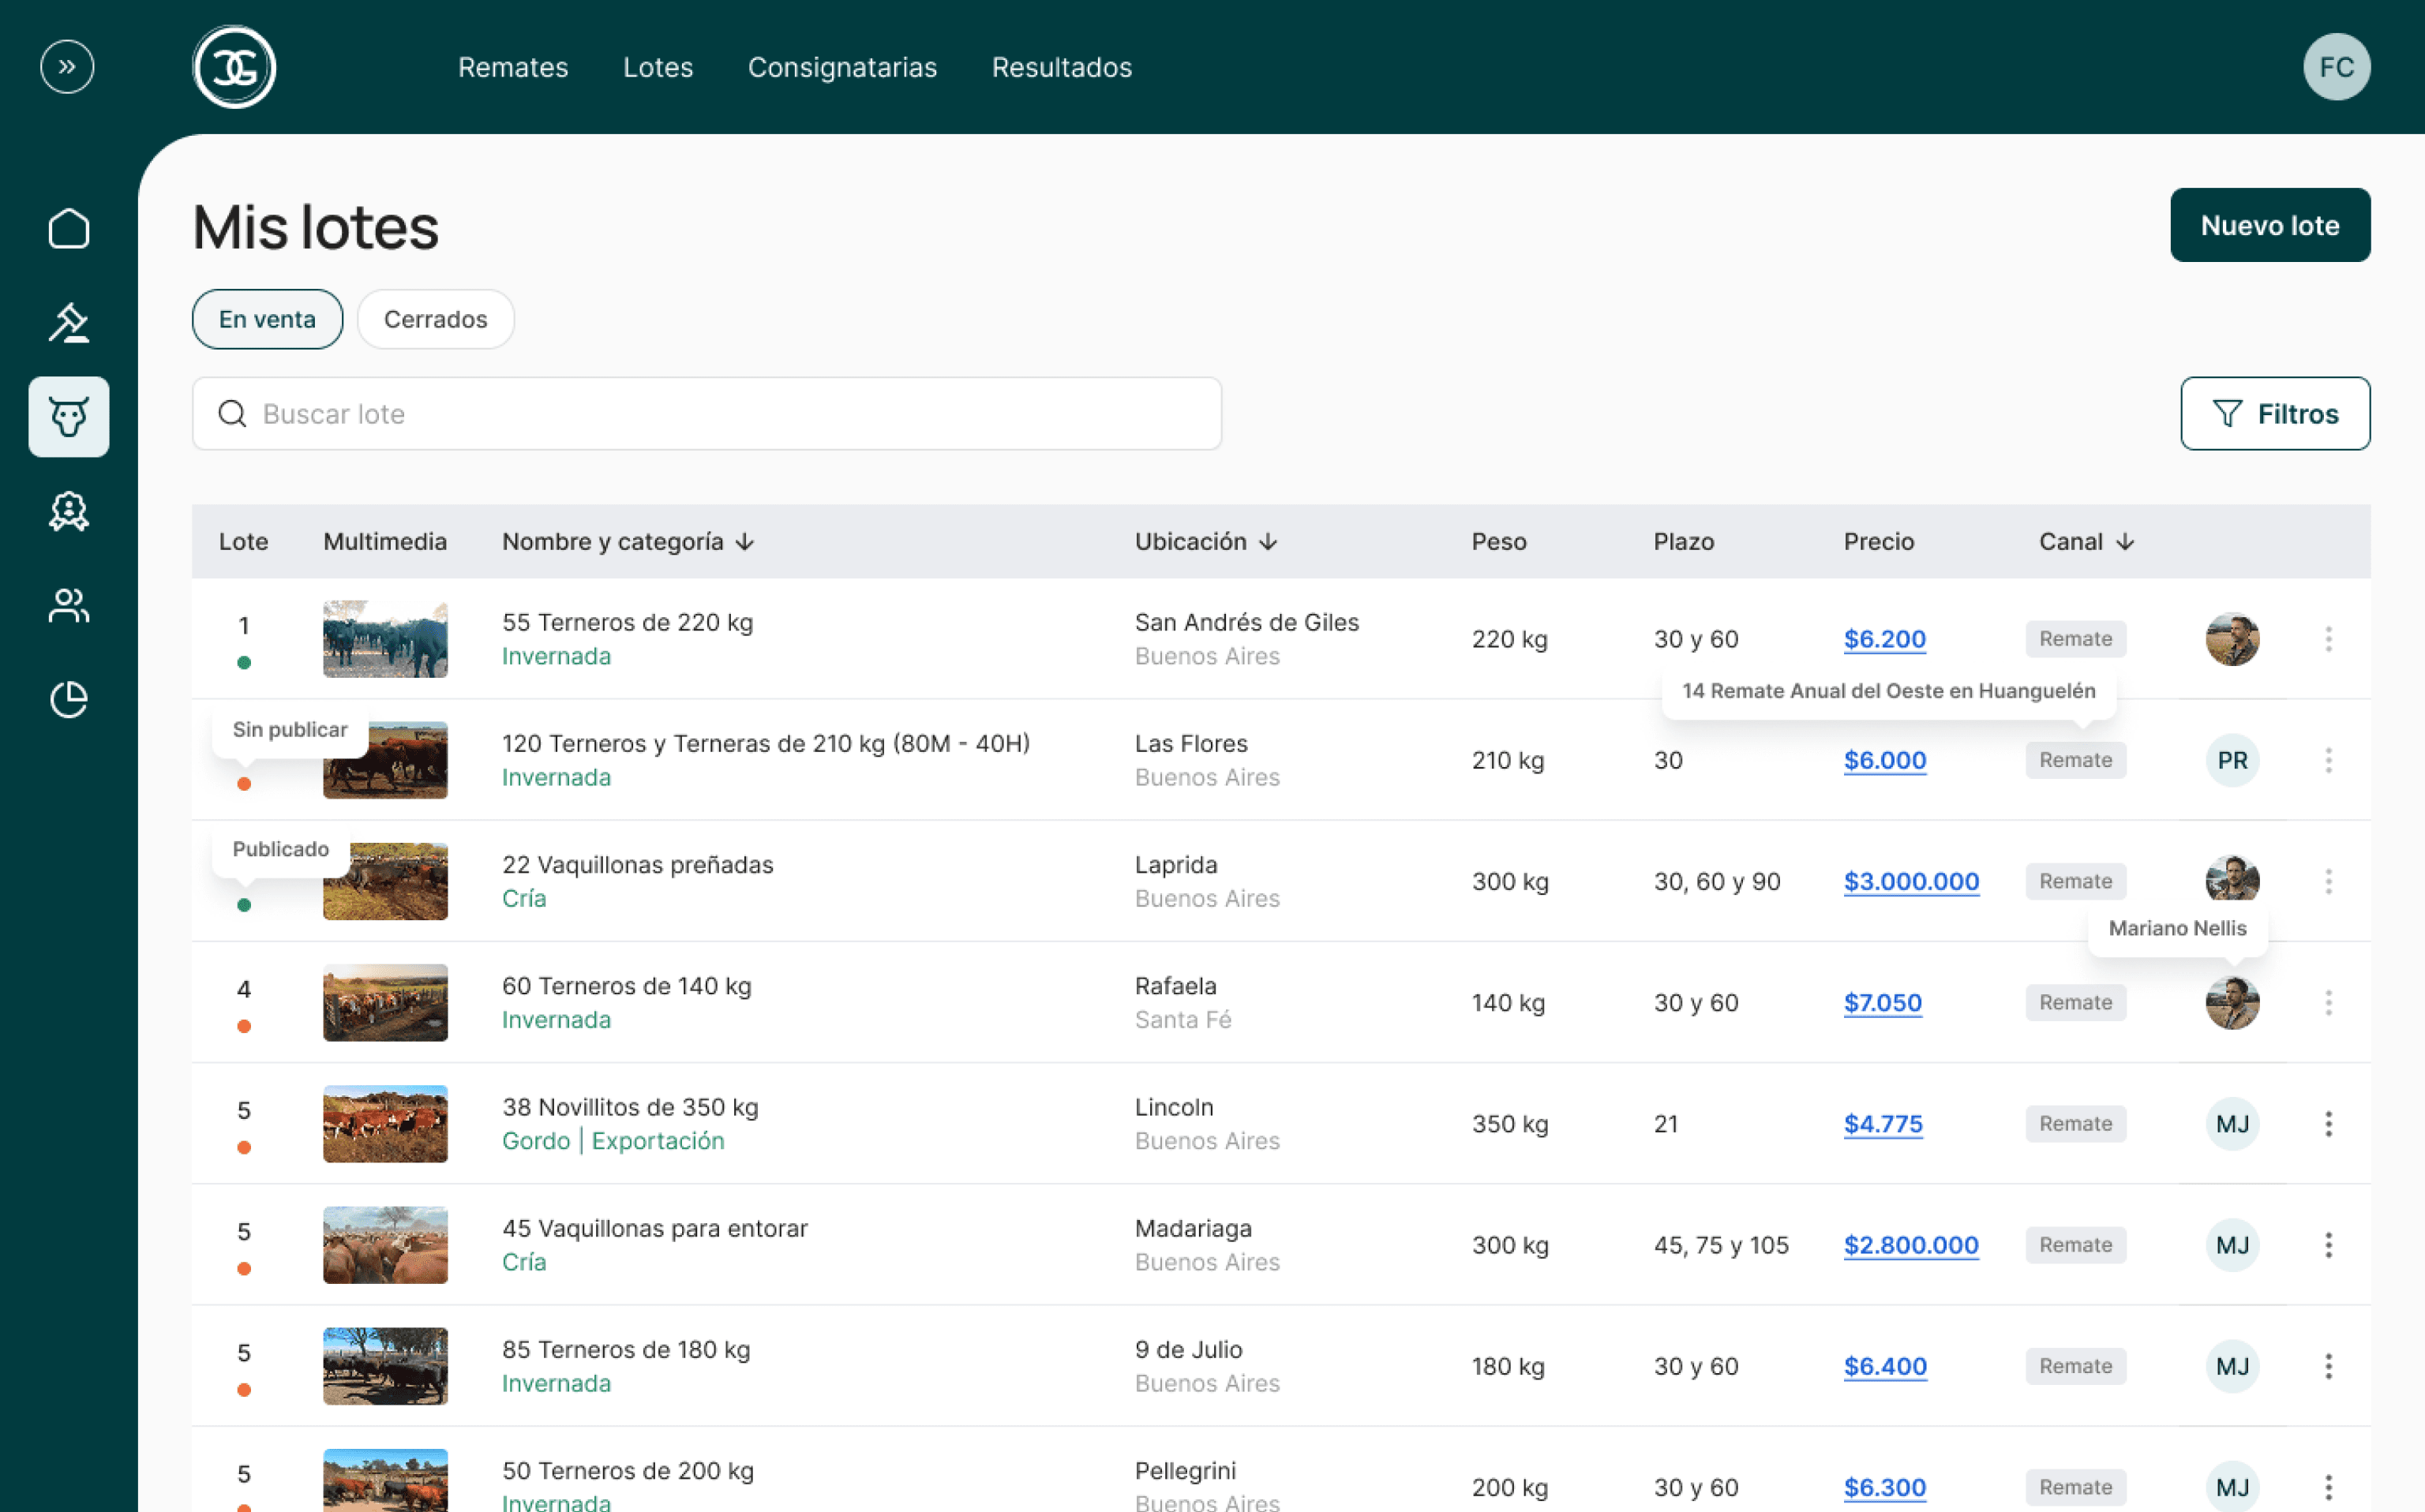The image size is (2425, 1512).
Task: Open the $3.000.000 price link
Action: pos(1910,881)
